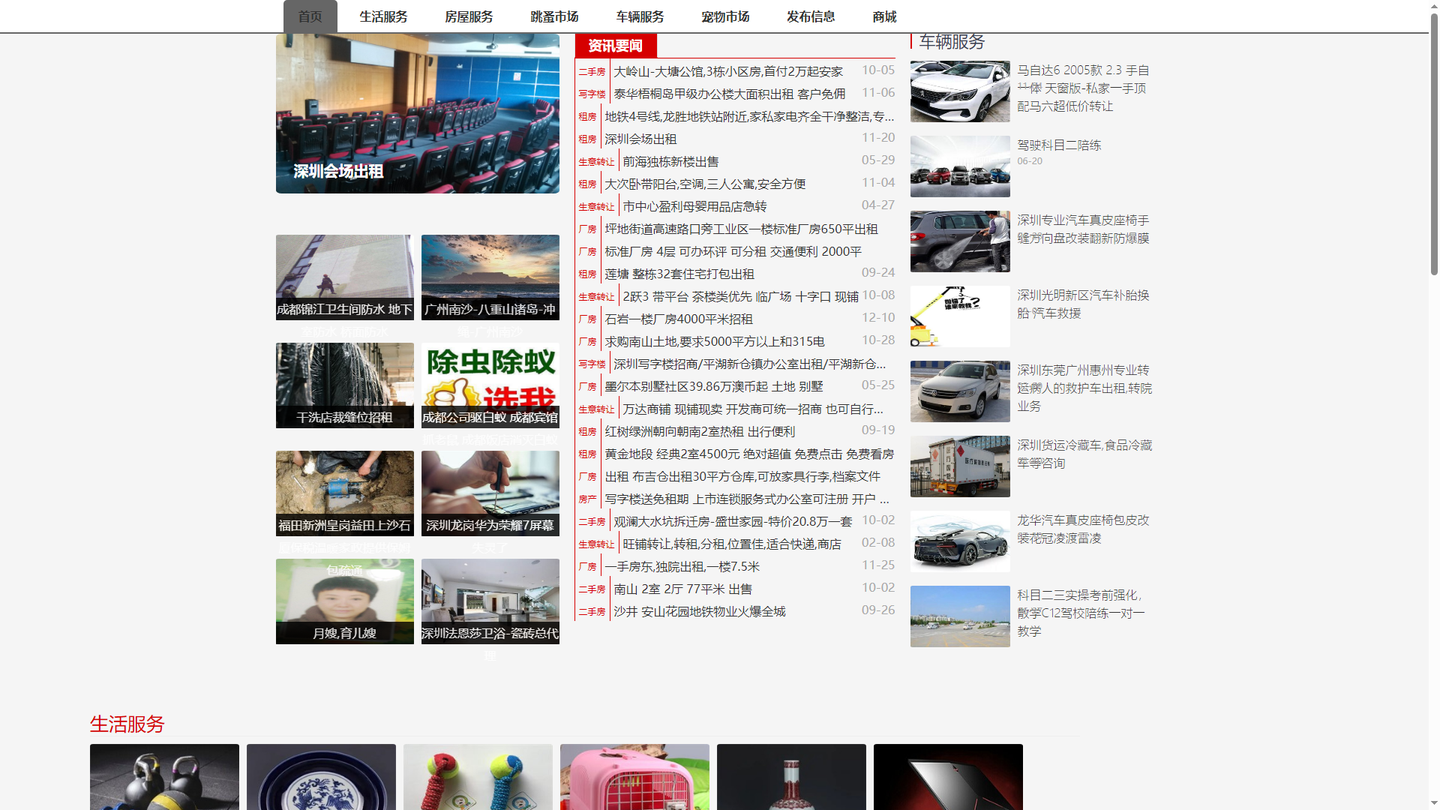1440x810 pixels.
Task: Open the 月嫂,育儿嫂 thumbnail
Action: click(x=345, y=601)
